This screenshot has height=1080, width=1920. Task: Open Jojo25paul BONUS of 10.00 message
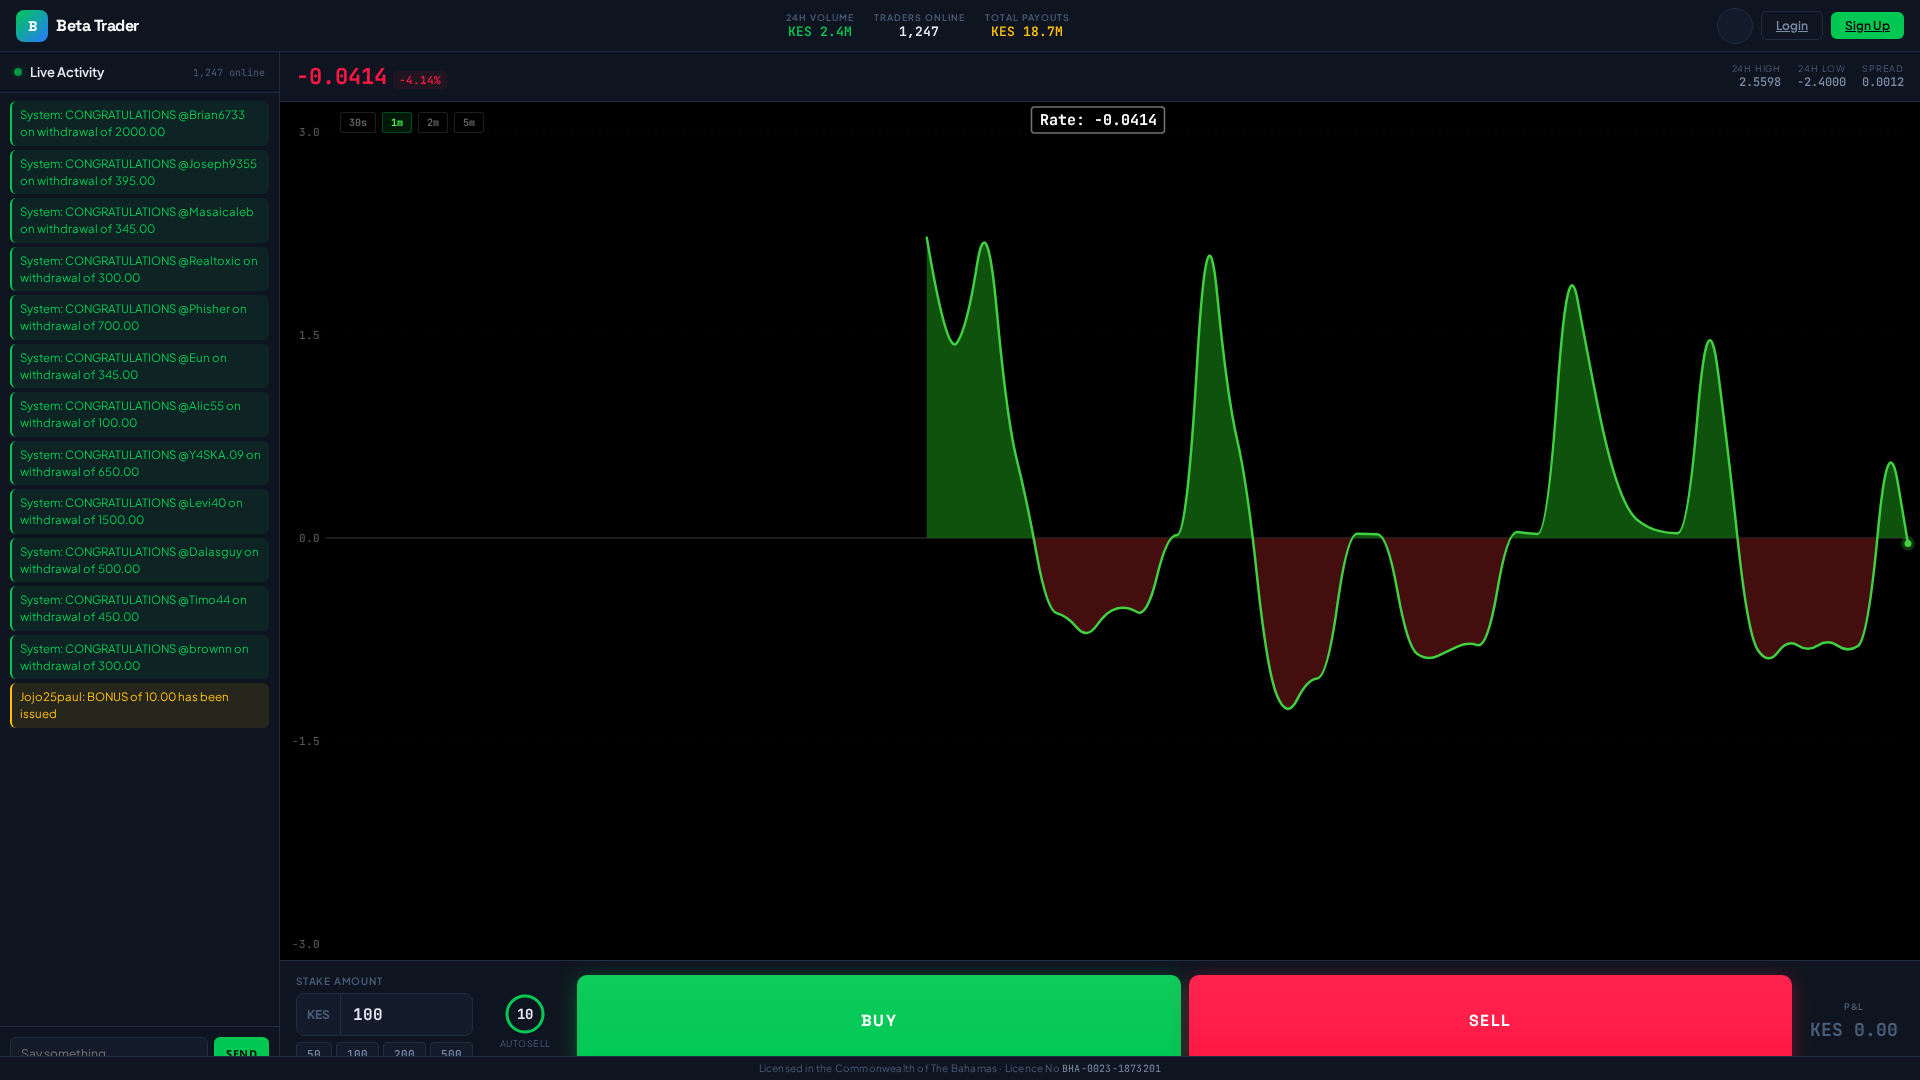(139, 705)
